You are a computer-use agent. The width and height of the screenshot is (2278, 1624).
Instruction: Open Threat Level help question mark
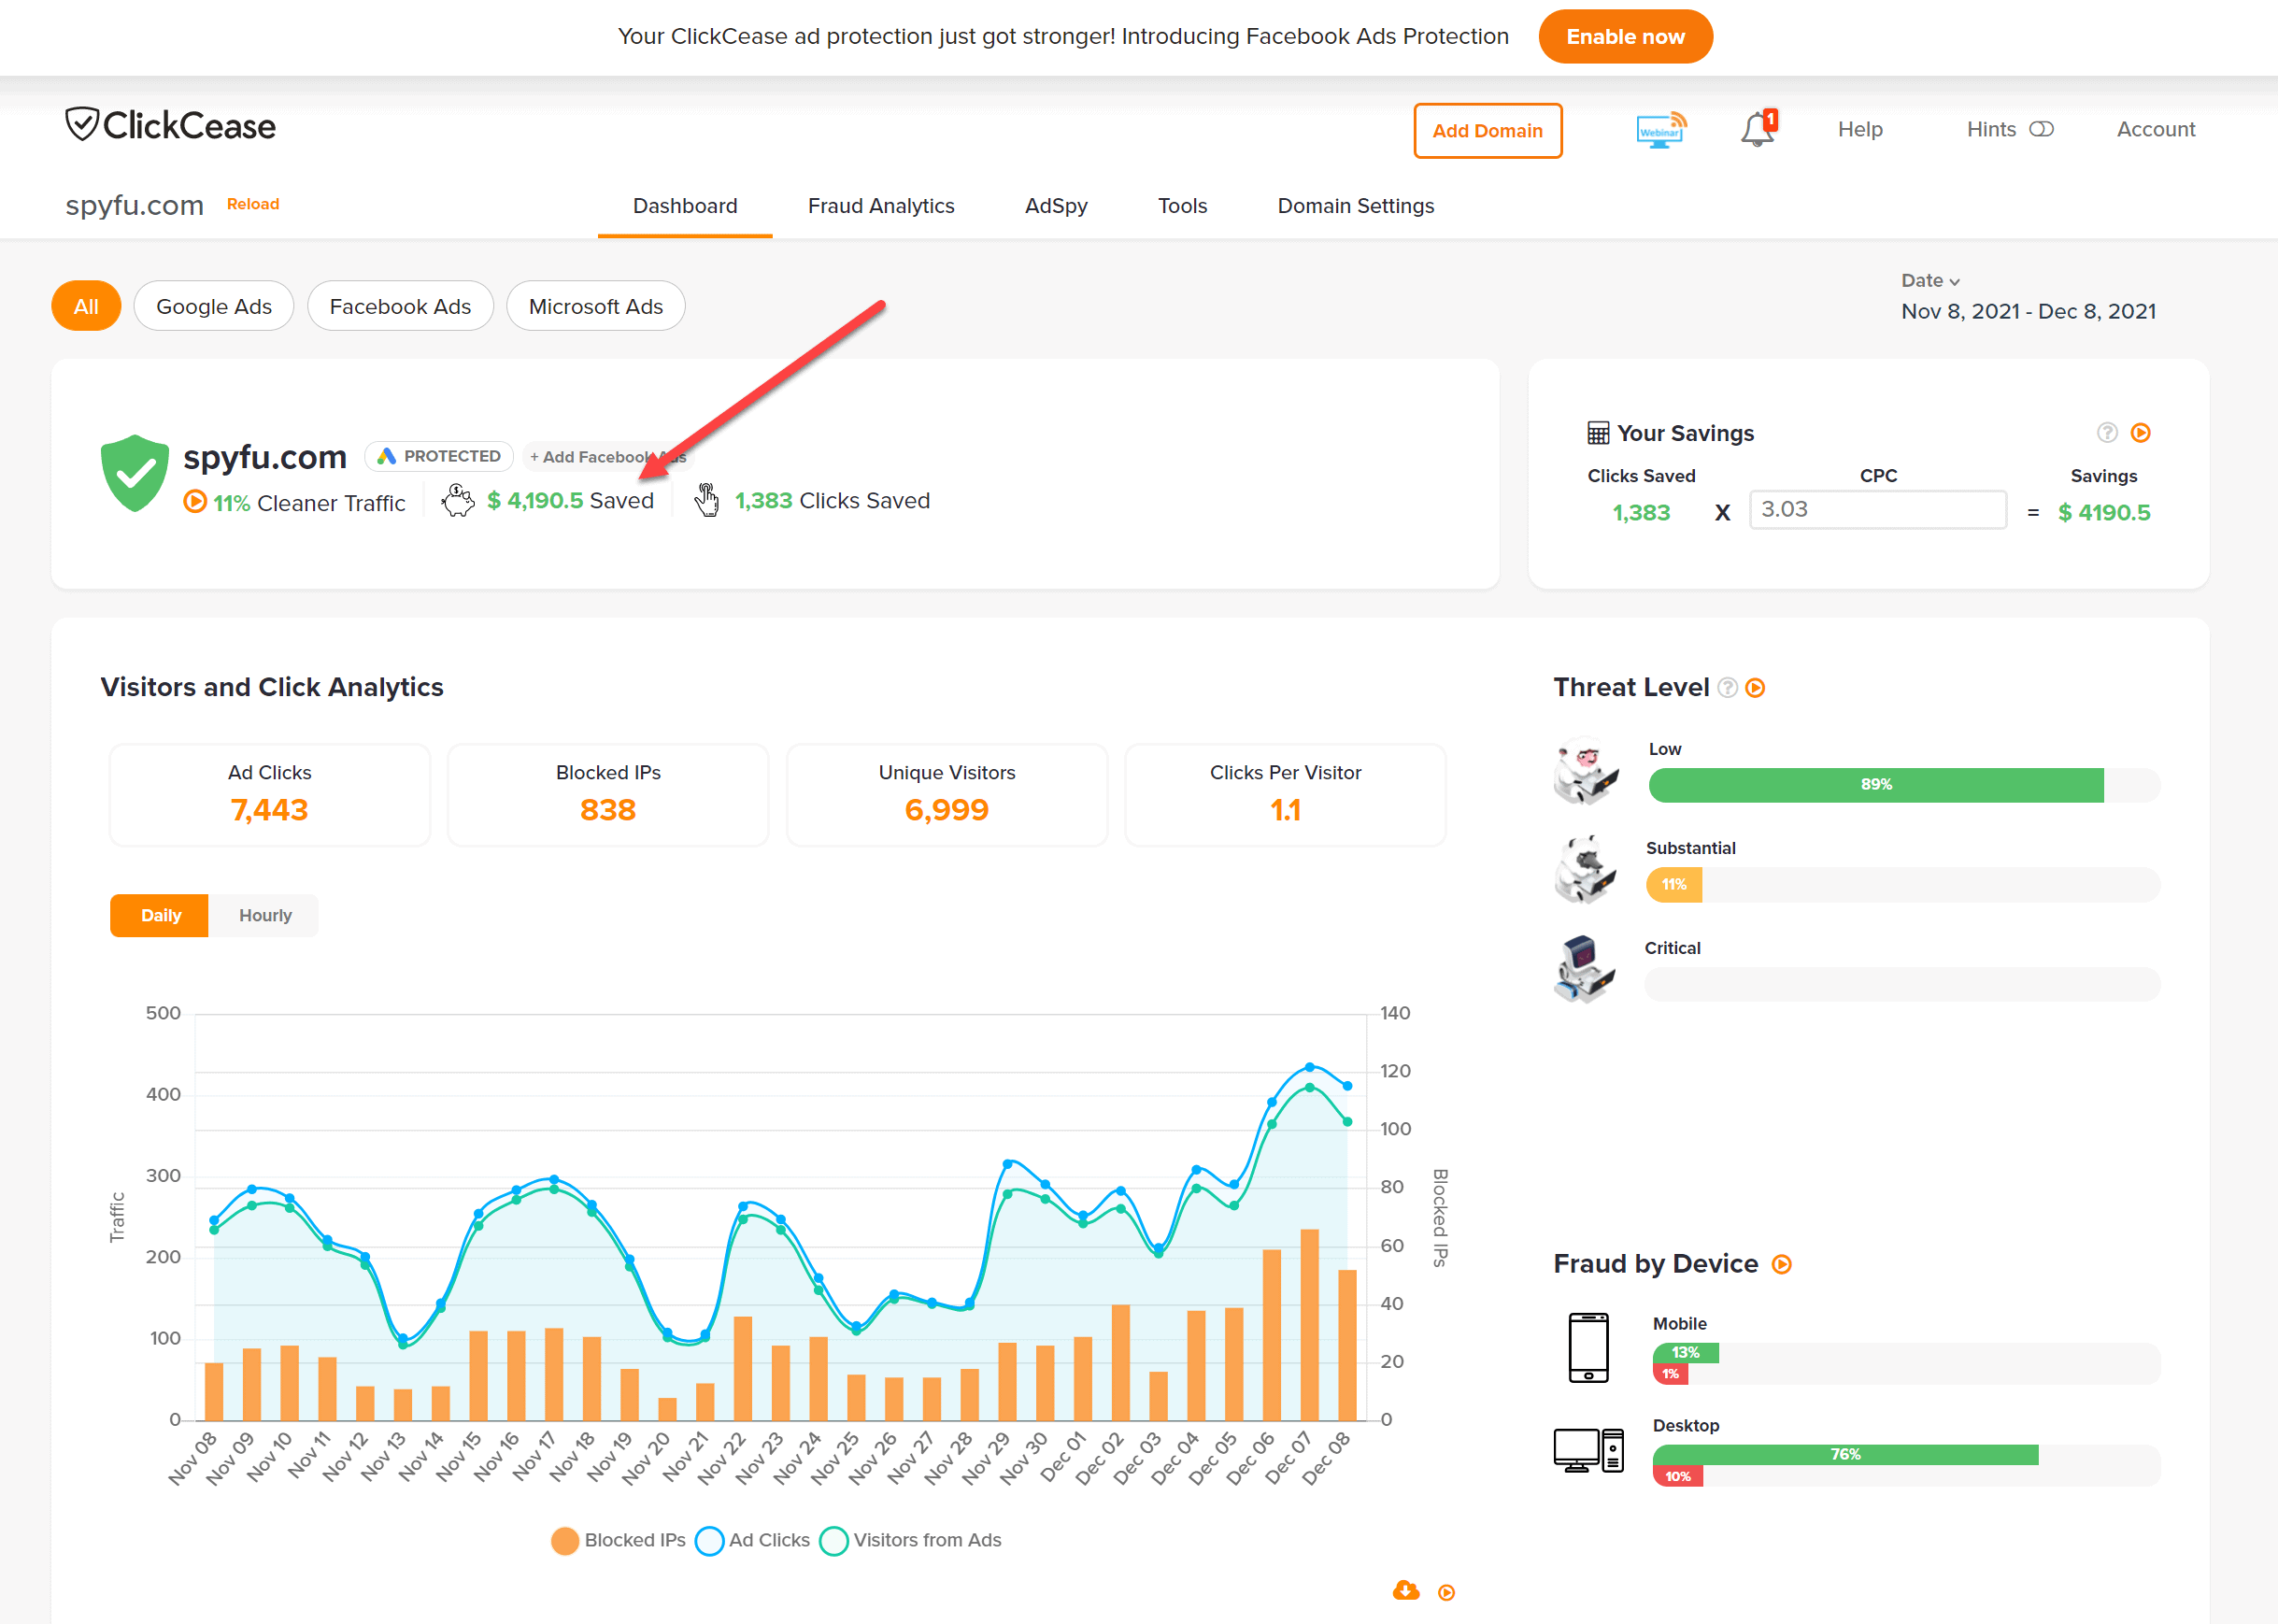click(1727, 688)
